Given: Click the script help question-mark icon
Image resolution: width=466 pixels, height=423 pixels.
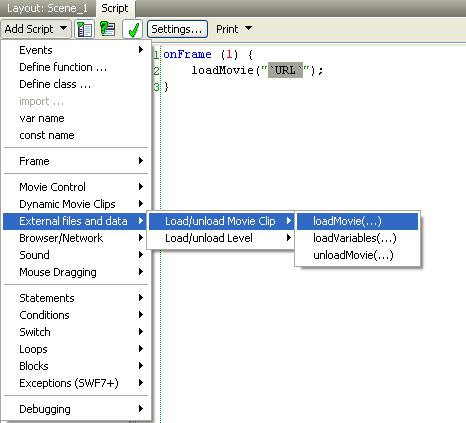Looking at the screenshot, I should 108,29.
